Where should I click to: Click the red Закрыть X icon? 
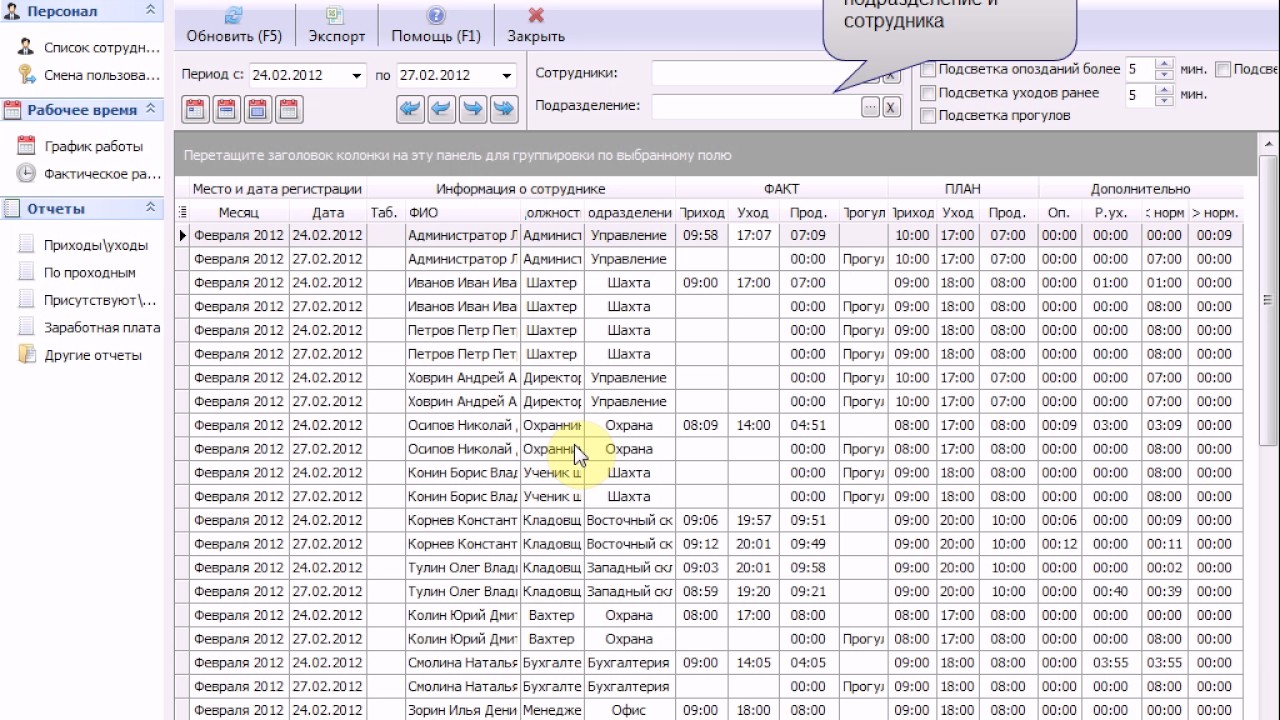coord(536,16)
